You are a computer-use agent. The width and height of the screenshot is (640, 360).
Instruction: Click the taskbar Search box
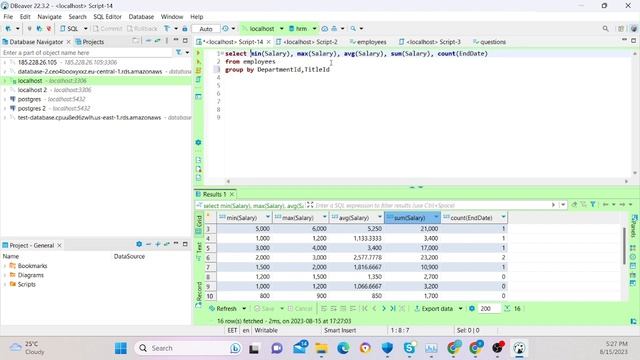[x=189, y=348]
